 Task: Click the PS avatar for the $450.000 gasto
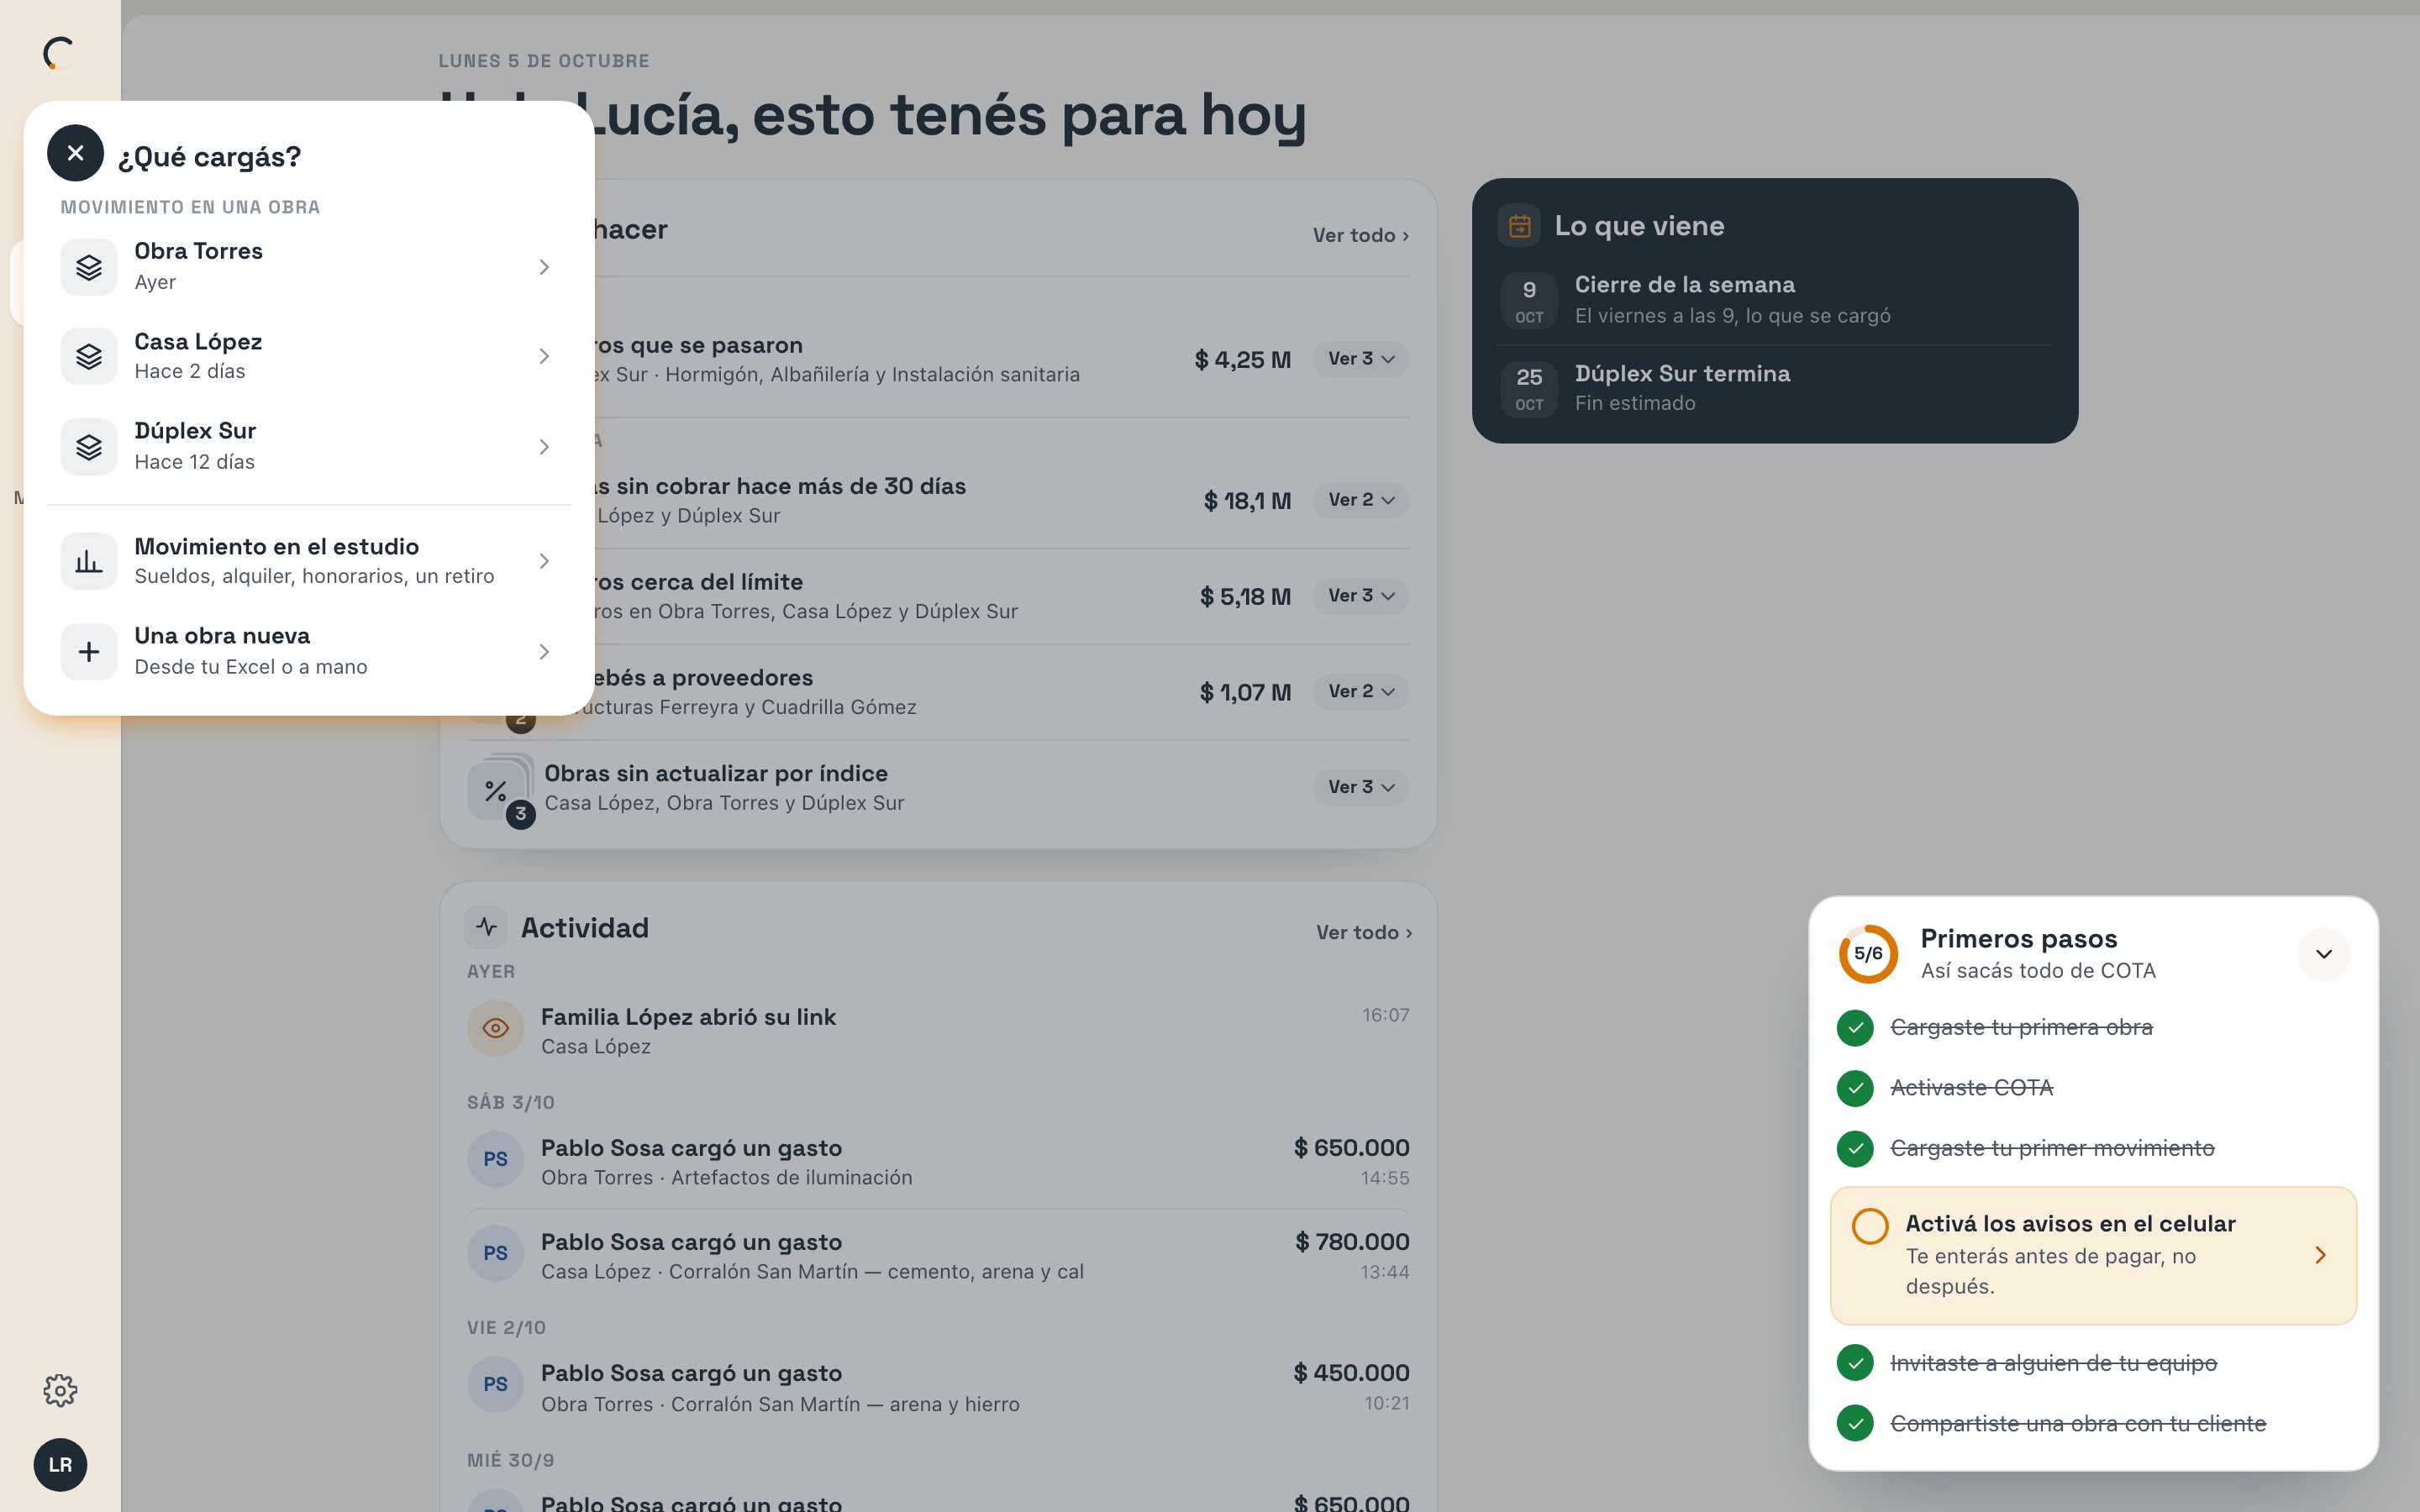pyautogui.click(x=495, y=1384)
